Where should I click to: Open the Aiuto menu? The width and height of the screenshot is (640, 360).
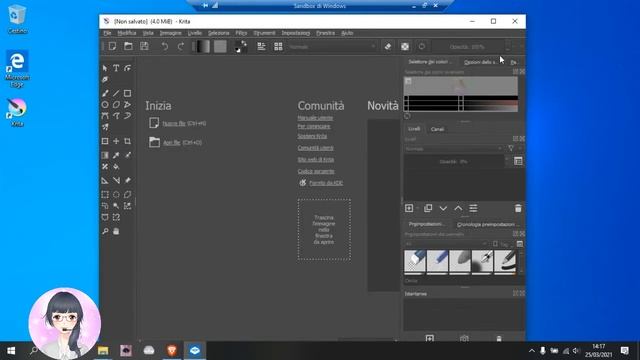[347, 33]
